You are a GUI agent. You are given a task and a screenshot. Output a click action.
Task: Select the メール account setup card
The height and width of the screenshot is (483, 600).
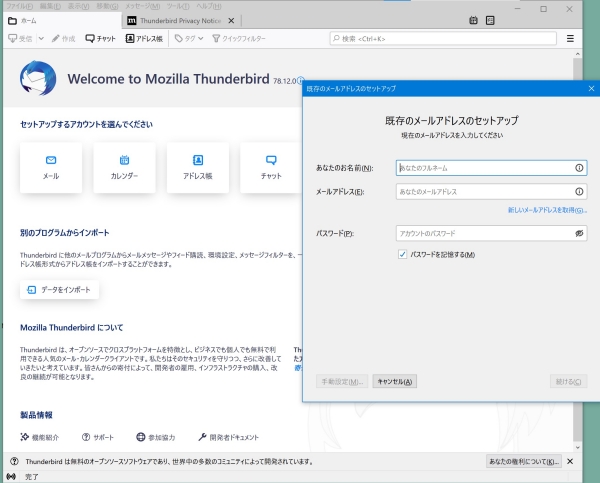click(51, 168)
